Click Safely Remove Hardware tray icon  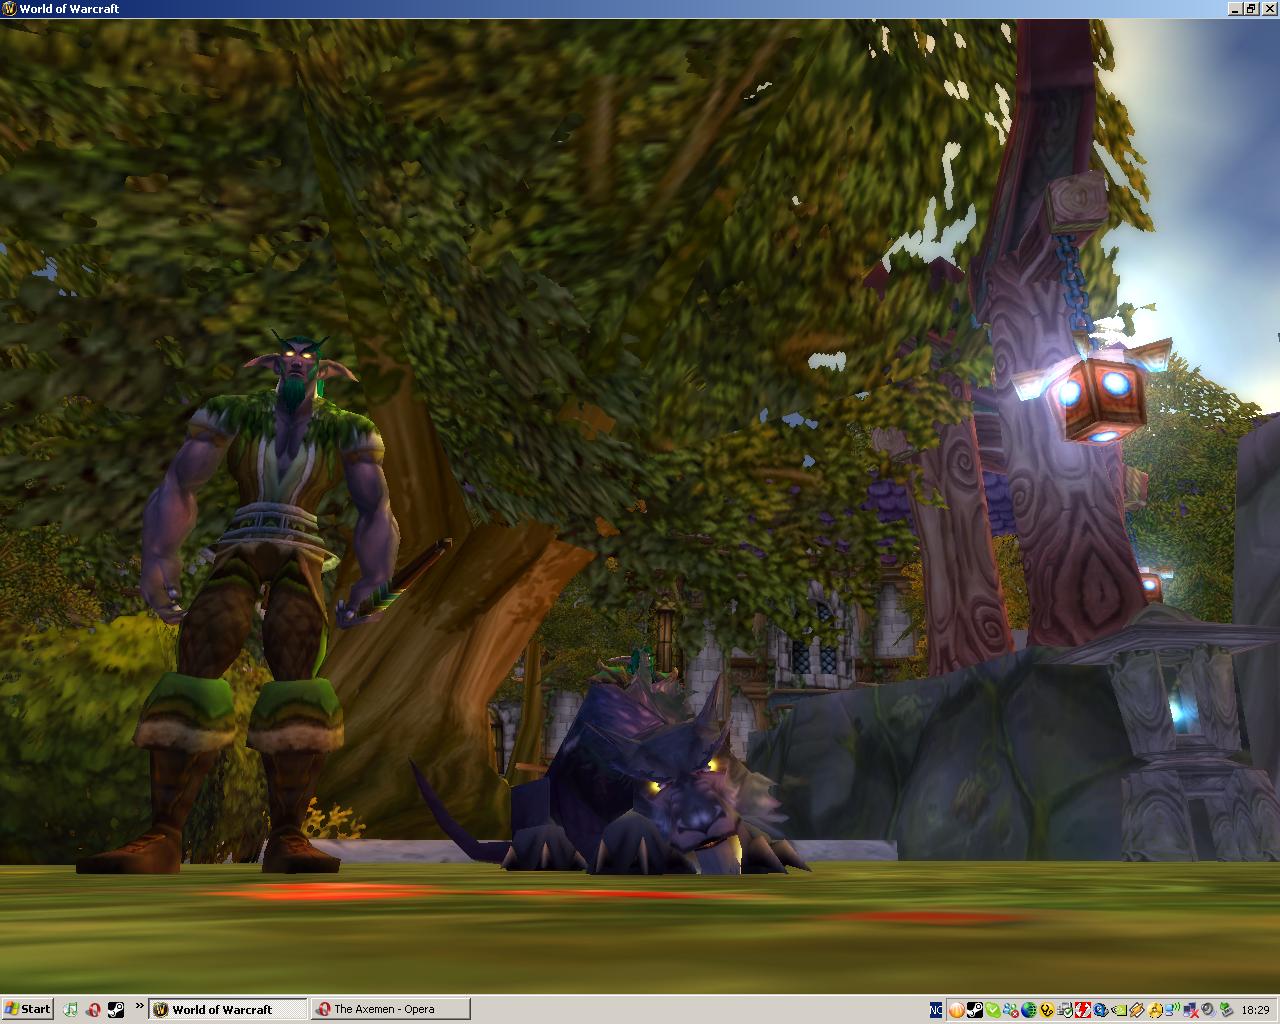[x=1226, y=1010]
